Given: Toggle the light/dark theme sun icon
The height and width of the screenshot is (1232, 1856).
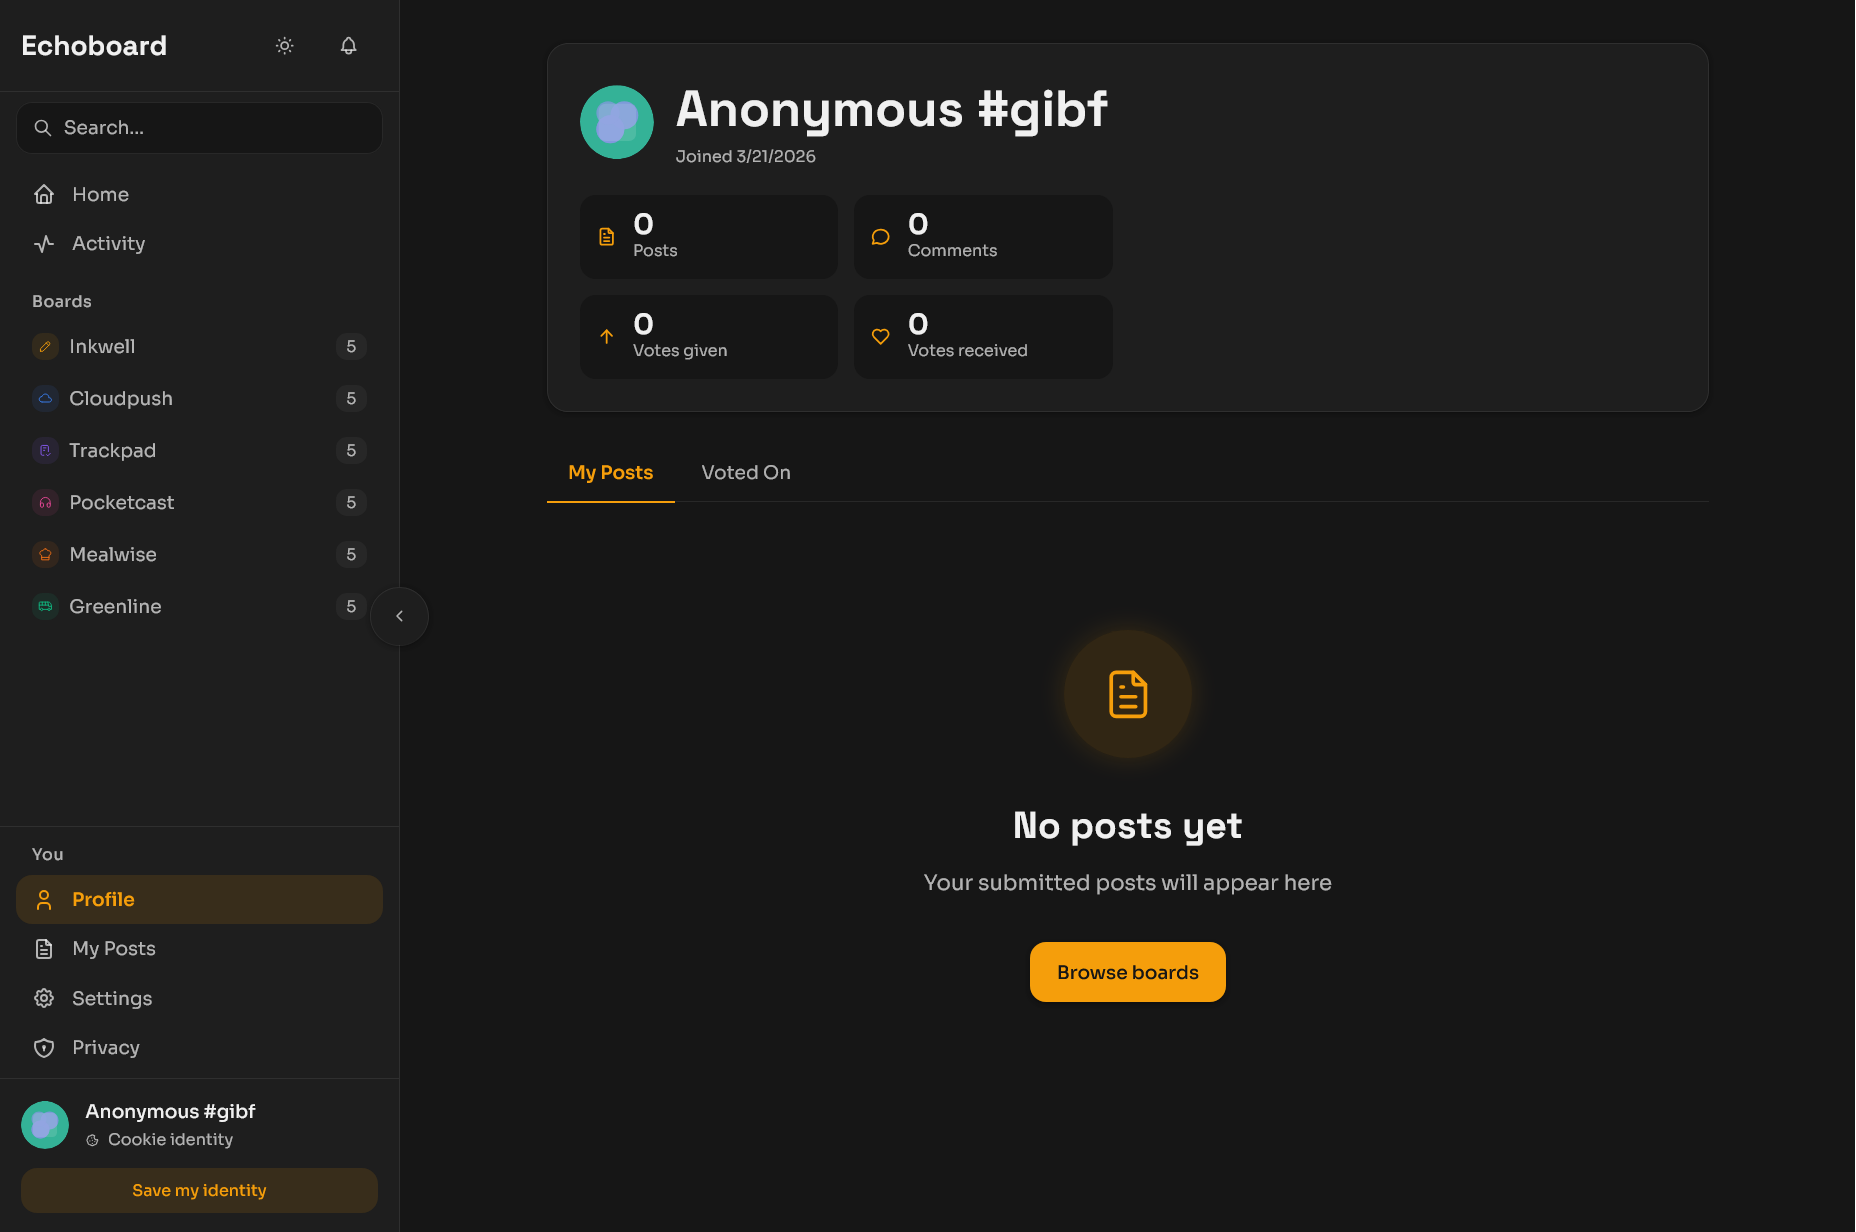Looking at the screenshot, I should point(285,46).
